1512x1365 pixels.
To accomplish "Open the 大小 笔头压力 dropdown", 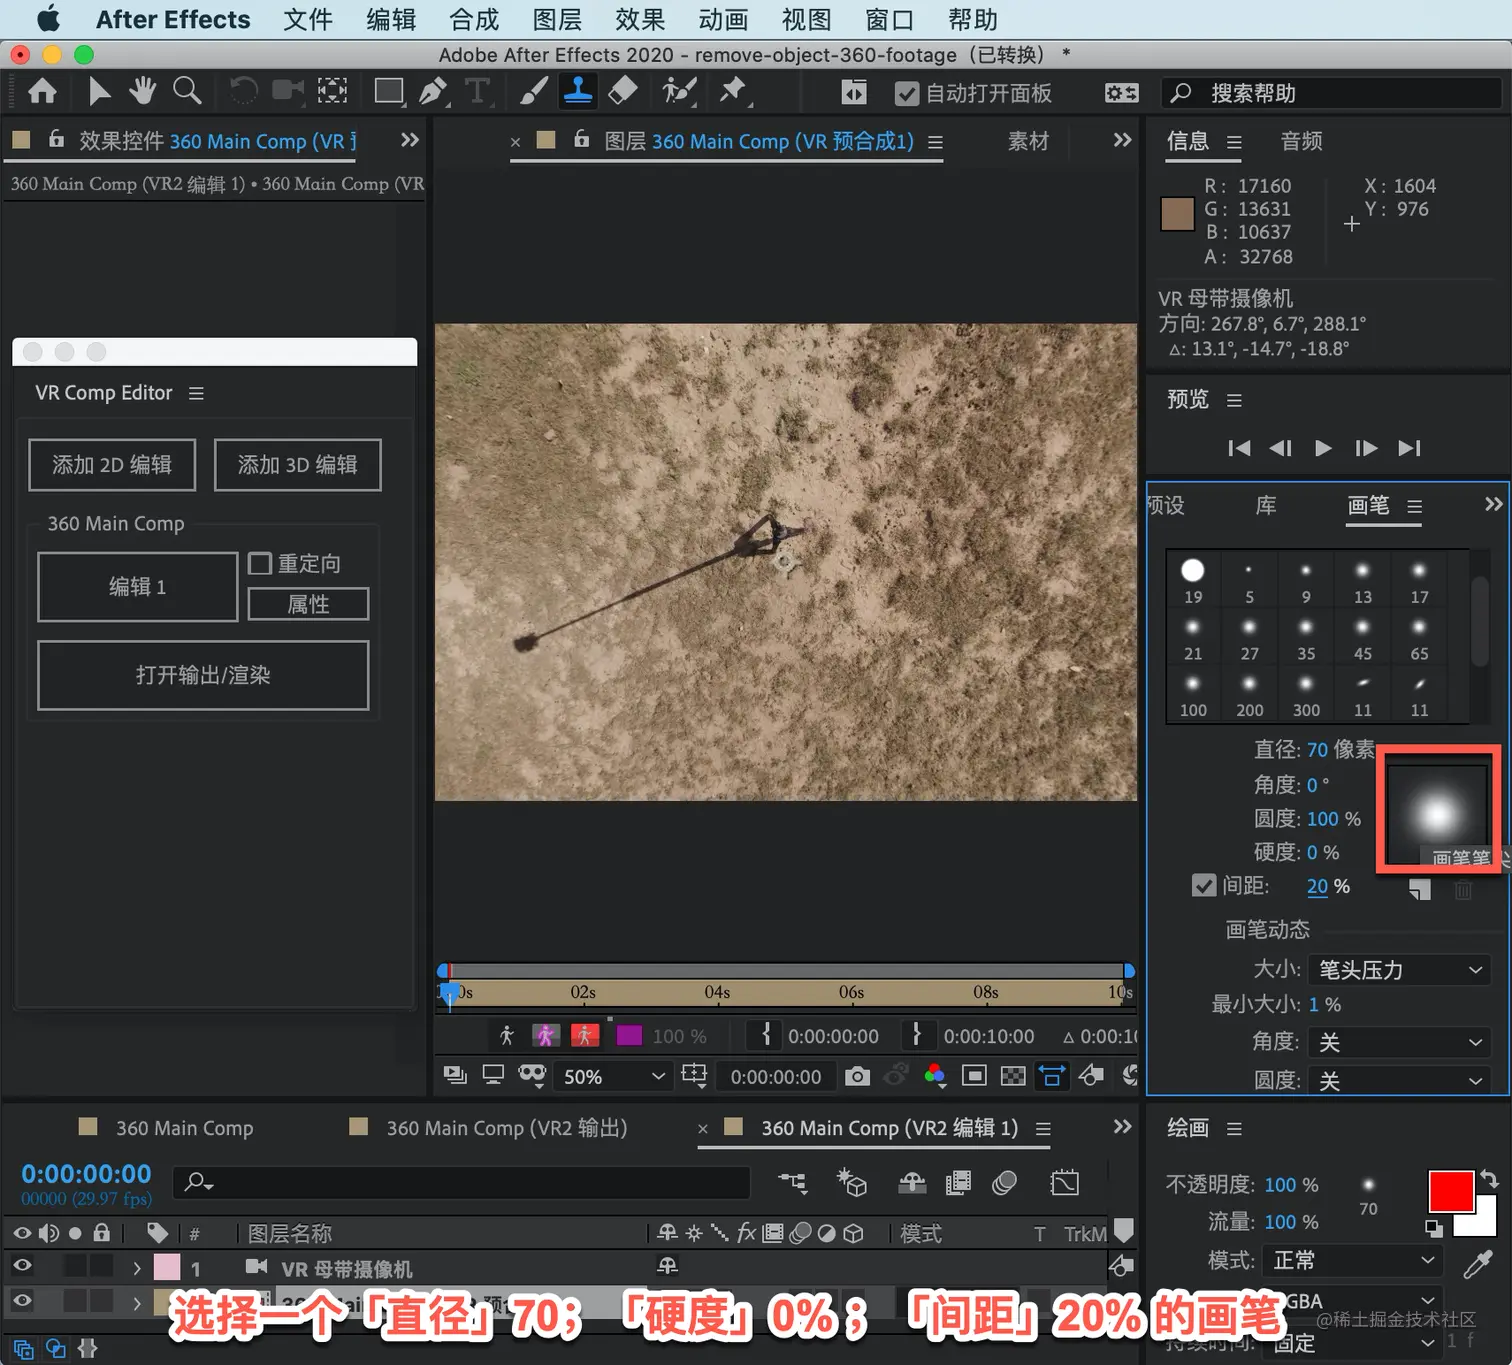I will pos(1399,969).
